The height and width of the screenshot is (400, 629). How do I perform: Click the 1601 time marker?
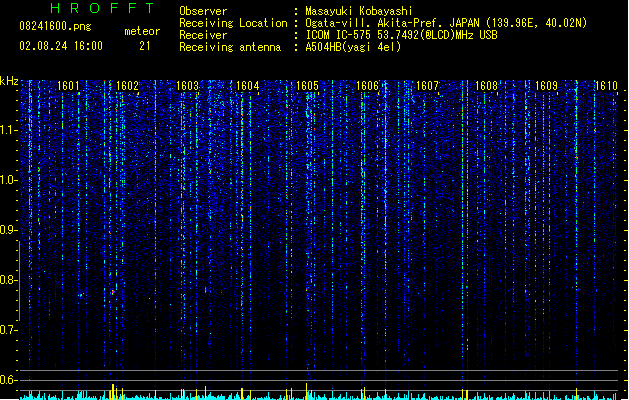coord(68,86)
